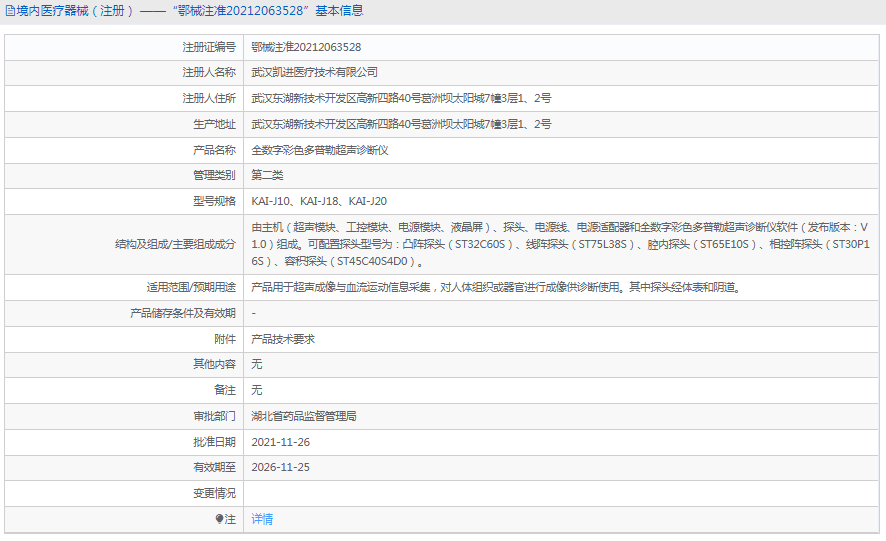Click the 变更情况 label

(214, 493)
